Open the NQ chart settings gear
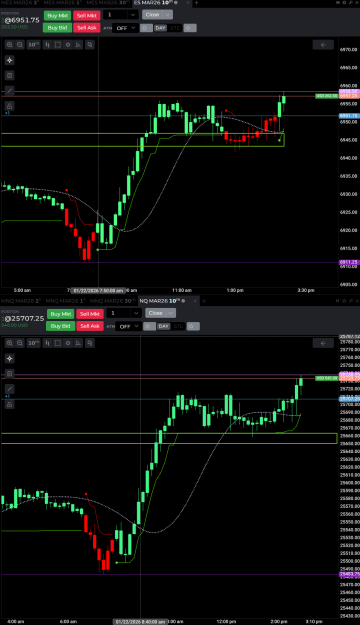 tap(68, 343)
